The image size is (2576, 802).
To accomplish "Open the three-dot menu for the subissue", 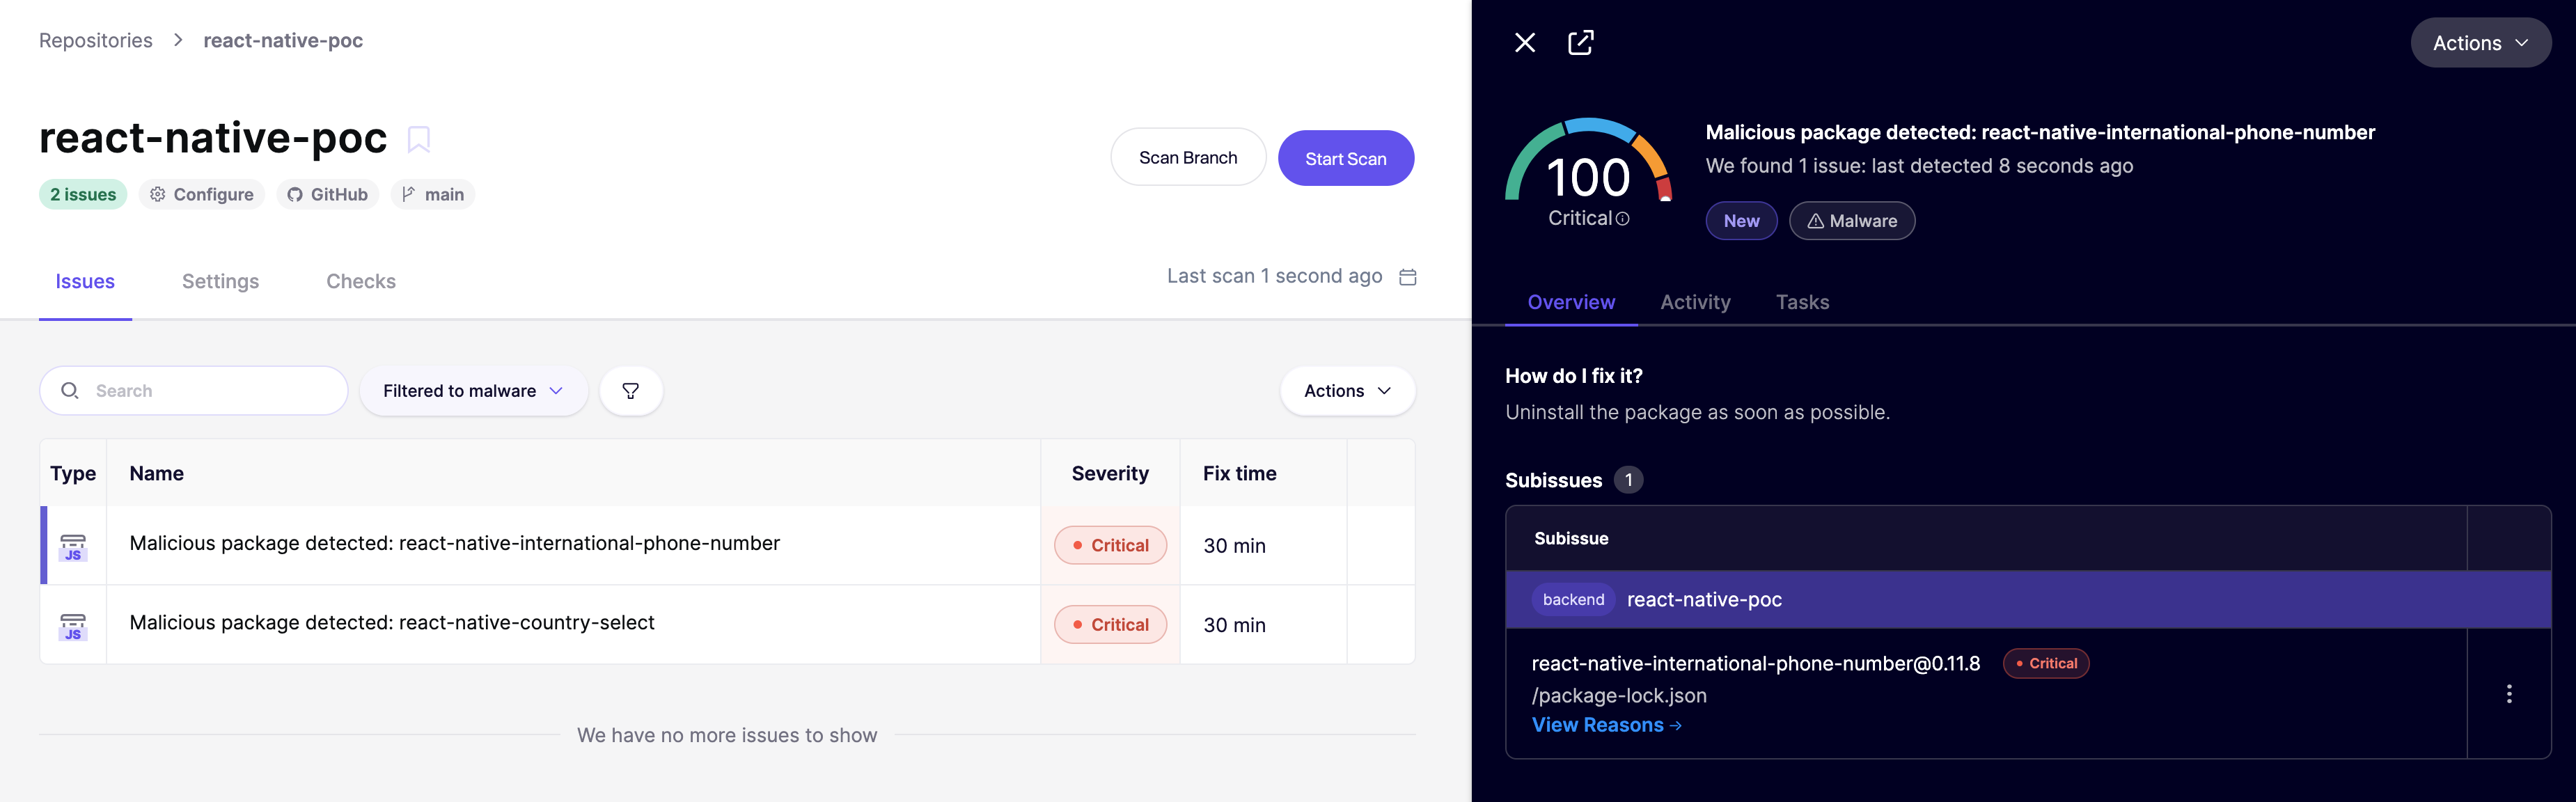I will 2508,694.
